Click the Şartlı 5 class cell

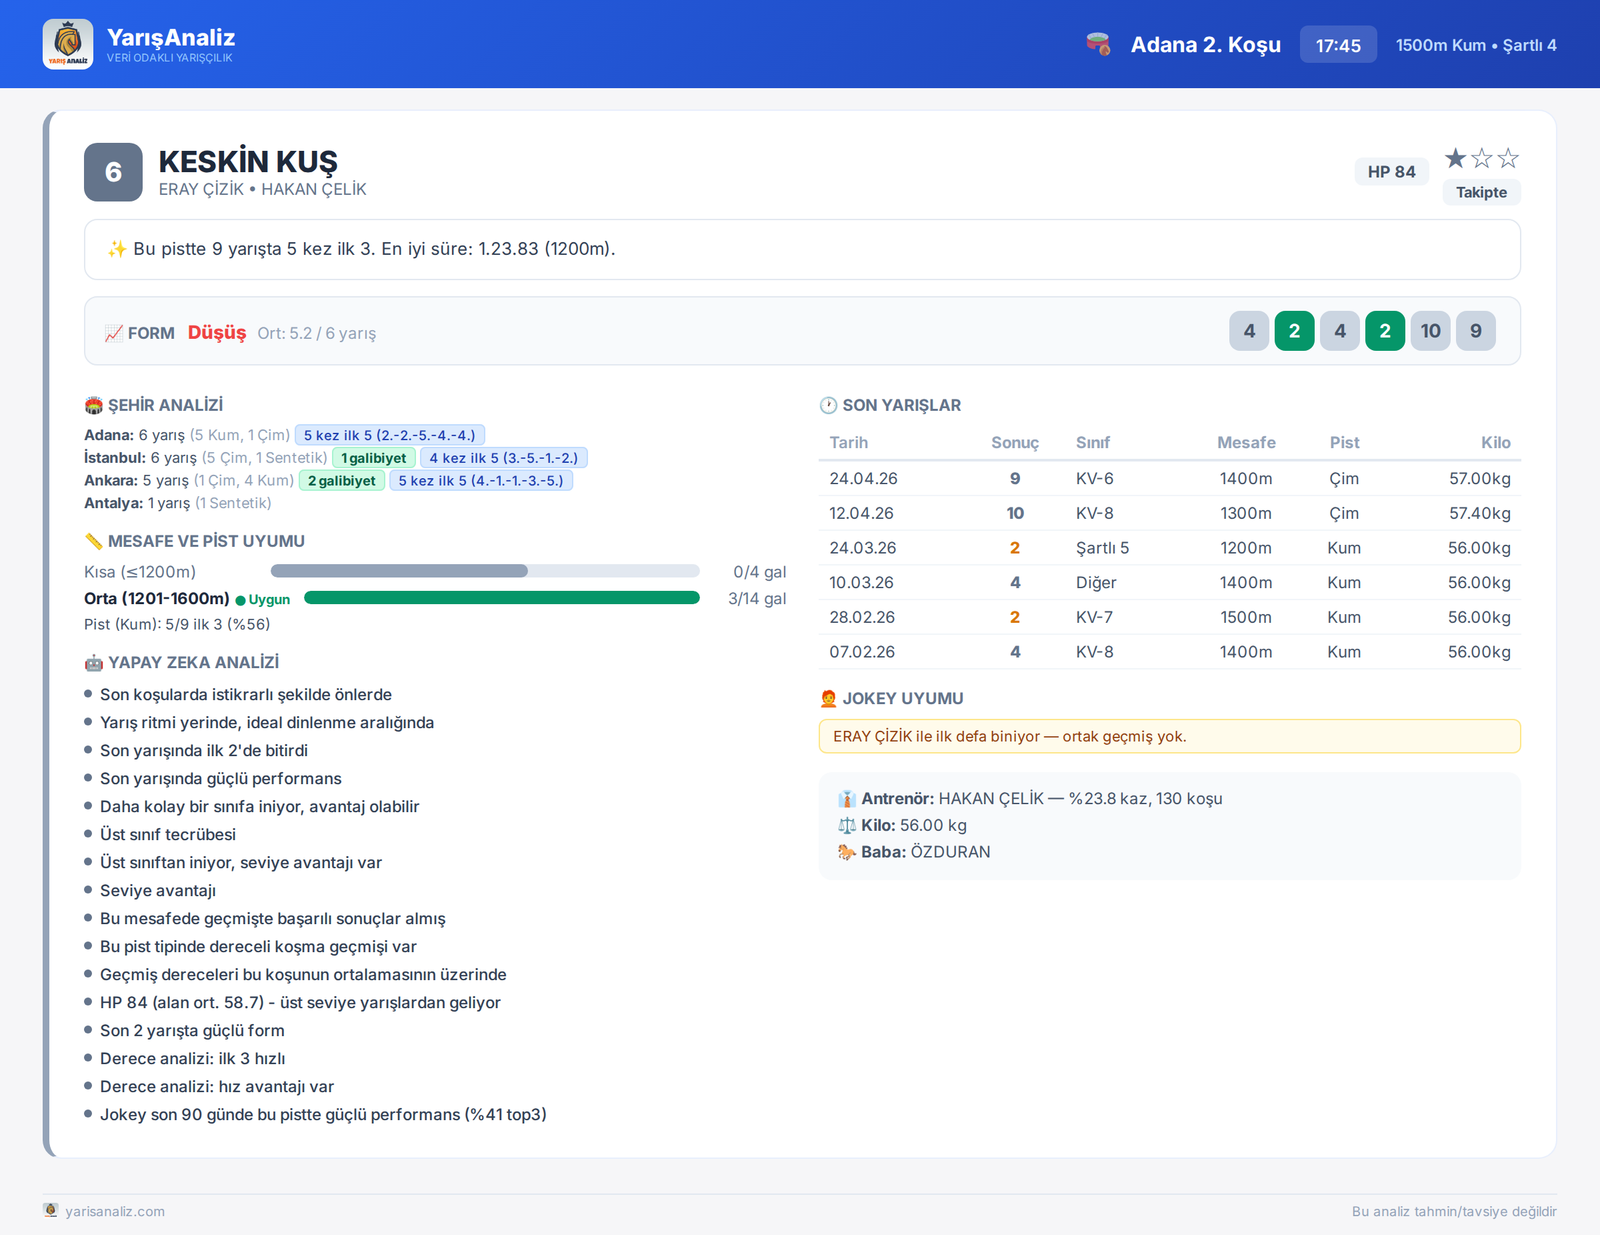[1102, 548]
